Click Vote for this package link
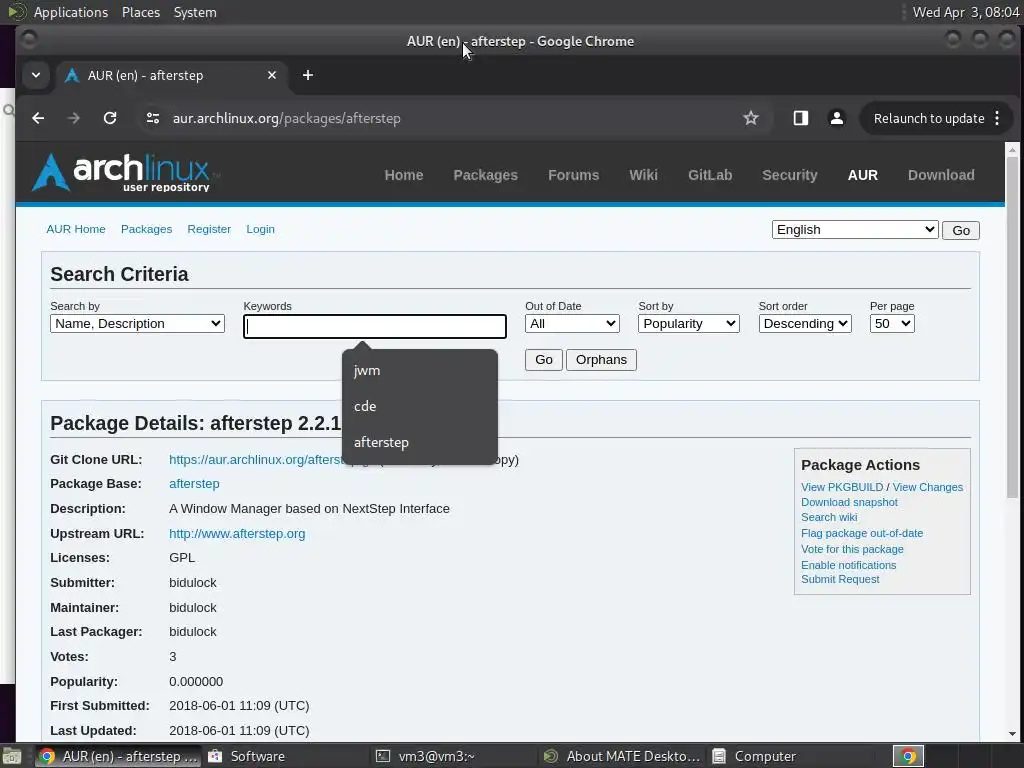The height and width of the screenshot is (768, 1024). click(852, 549)
